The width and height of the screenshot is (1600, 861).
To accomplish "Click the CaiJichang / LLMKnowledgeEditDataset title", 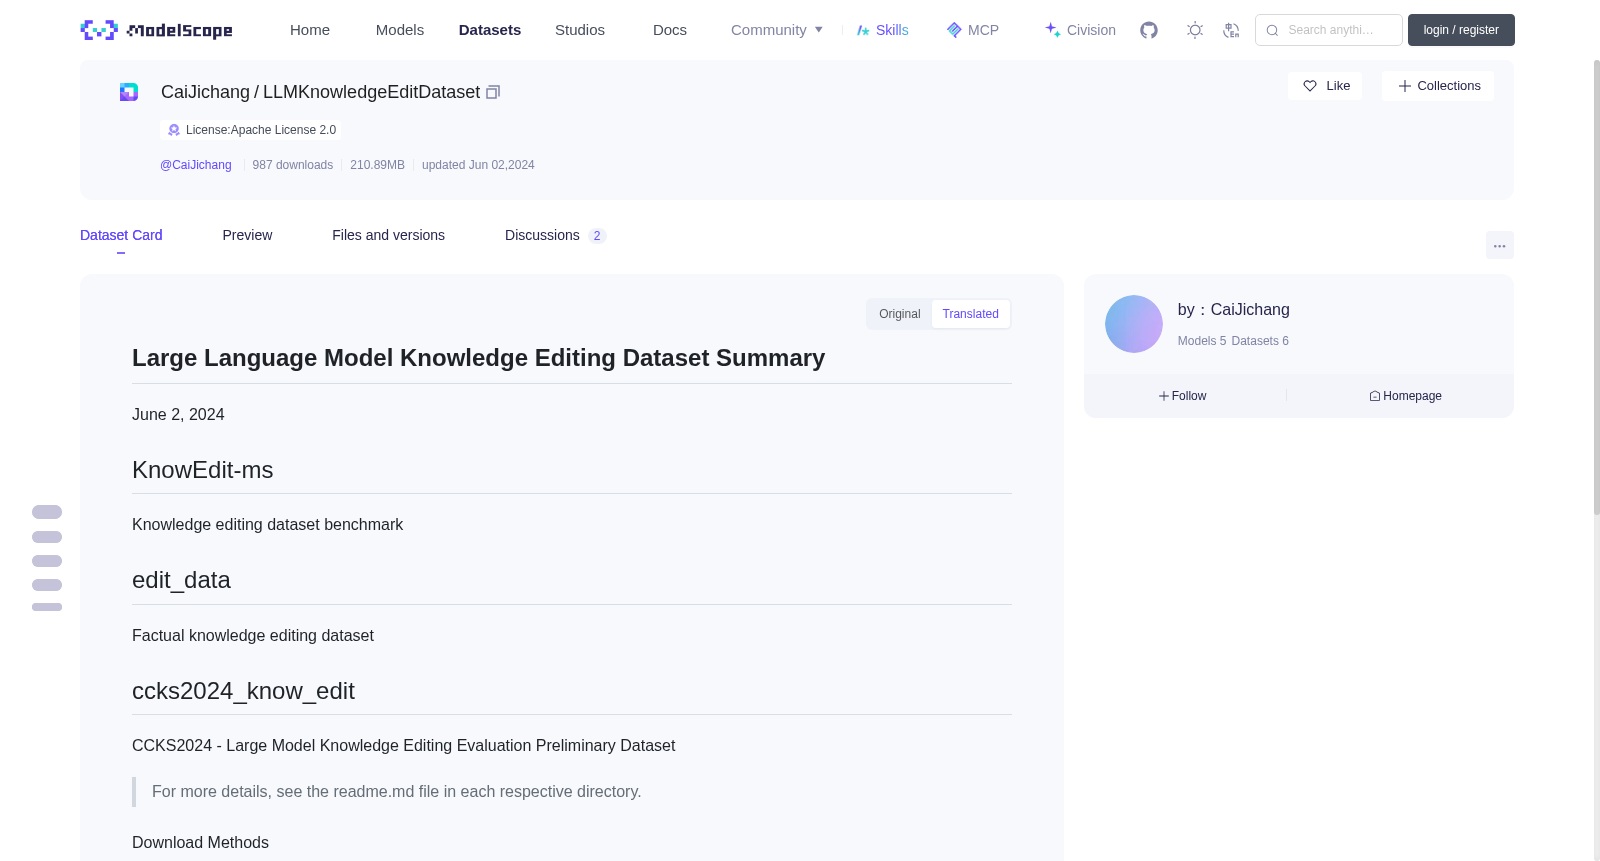I will (320, 92).
